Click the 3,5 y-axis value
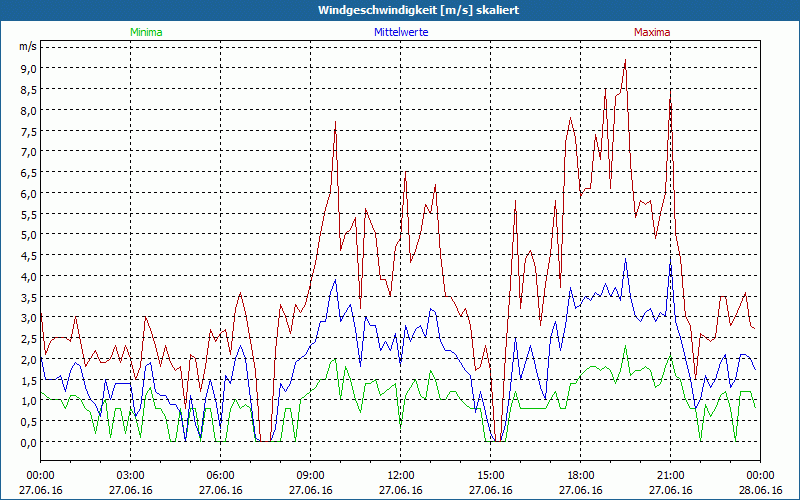This screenshot has width=800, height=500. pos(29,297)
